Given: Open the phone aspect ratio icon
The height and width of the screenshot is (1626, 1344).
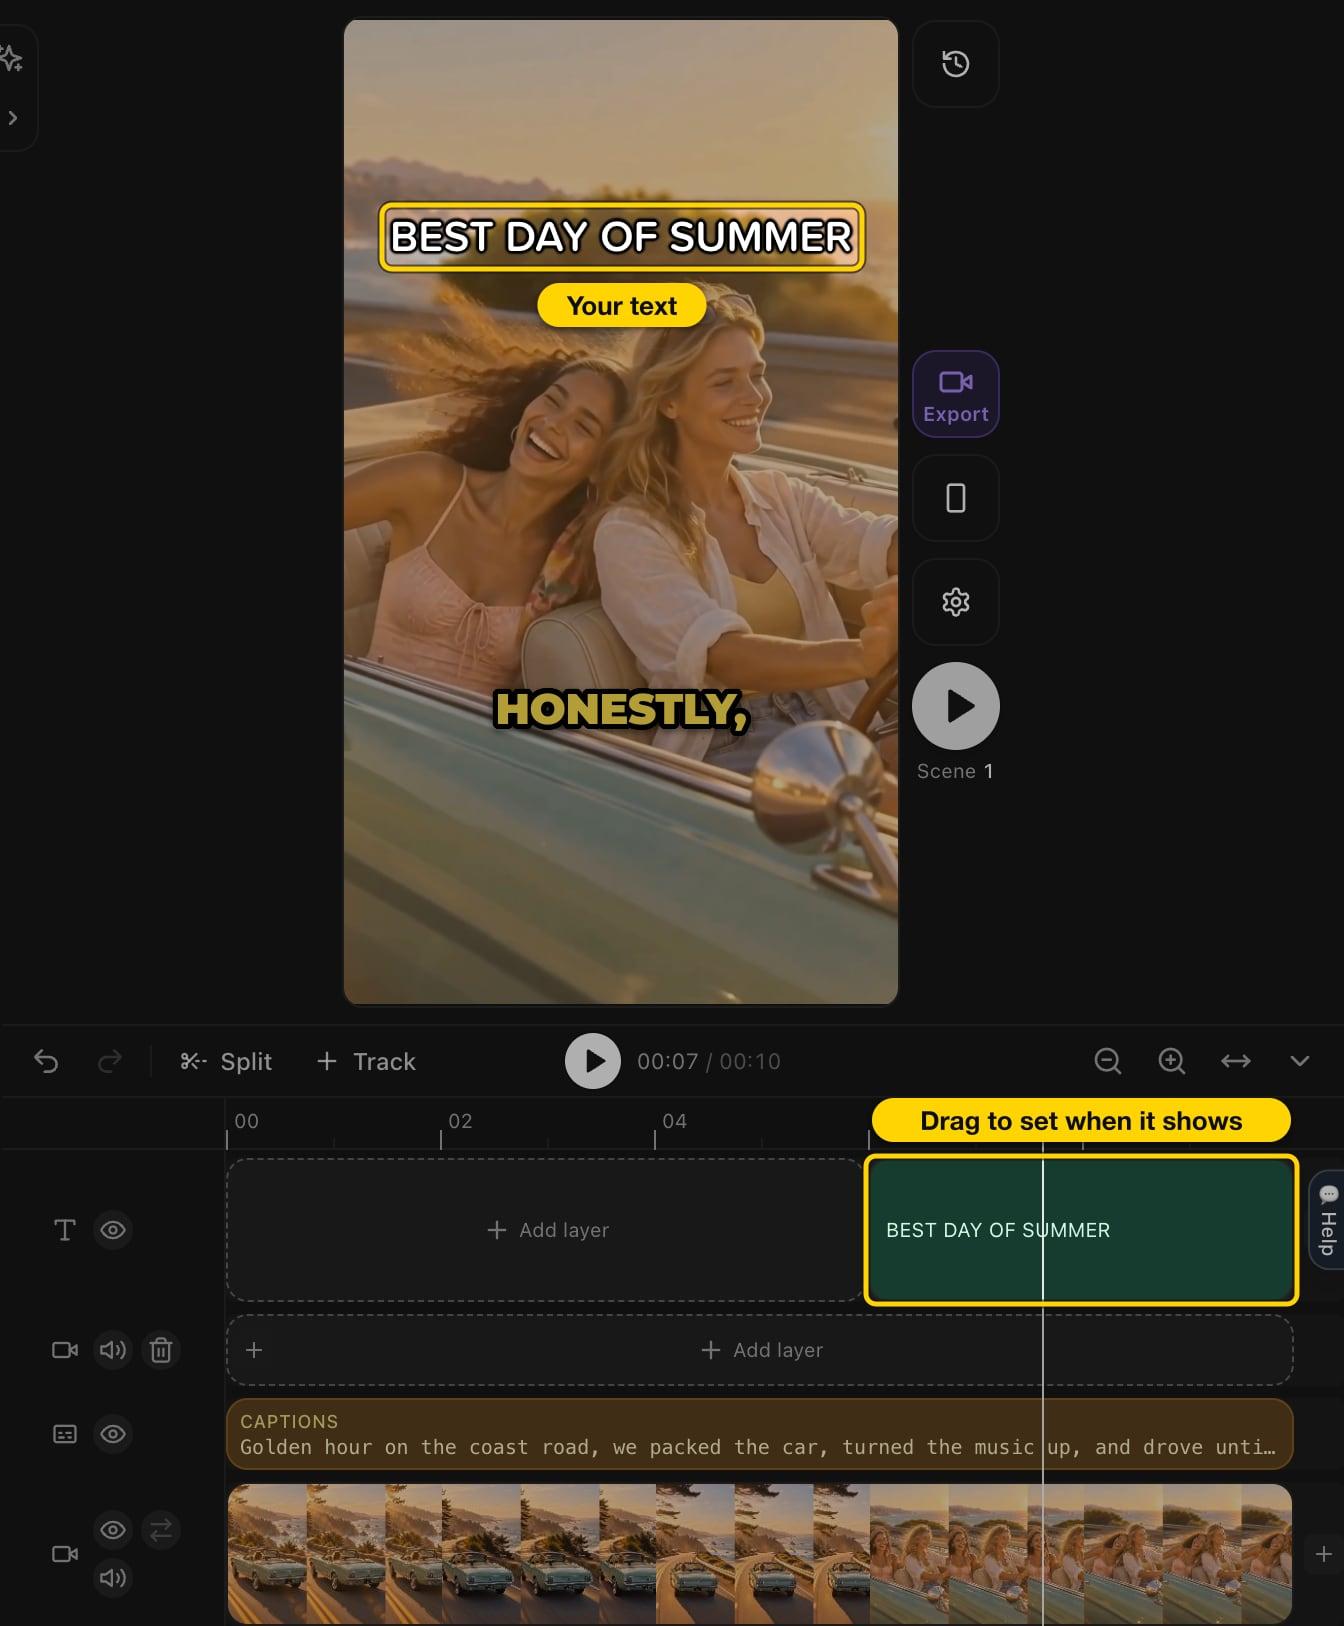Looking at the screenshot, I should (956, 498).
